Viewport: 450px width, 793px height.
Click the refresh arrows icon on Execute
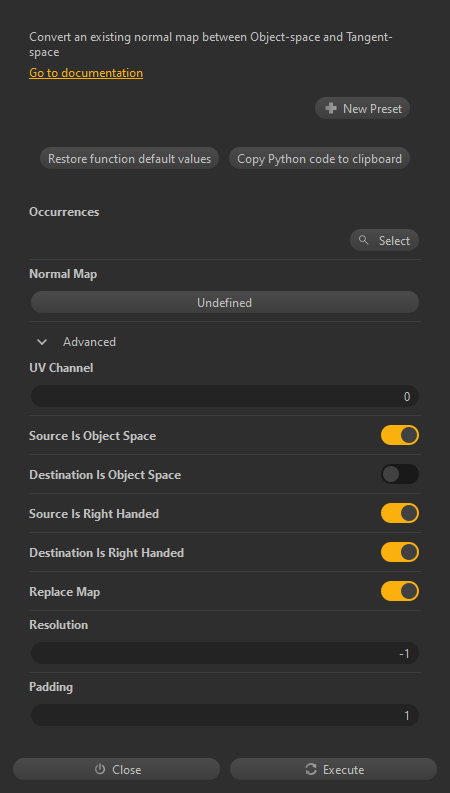tap(311, 769)
